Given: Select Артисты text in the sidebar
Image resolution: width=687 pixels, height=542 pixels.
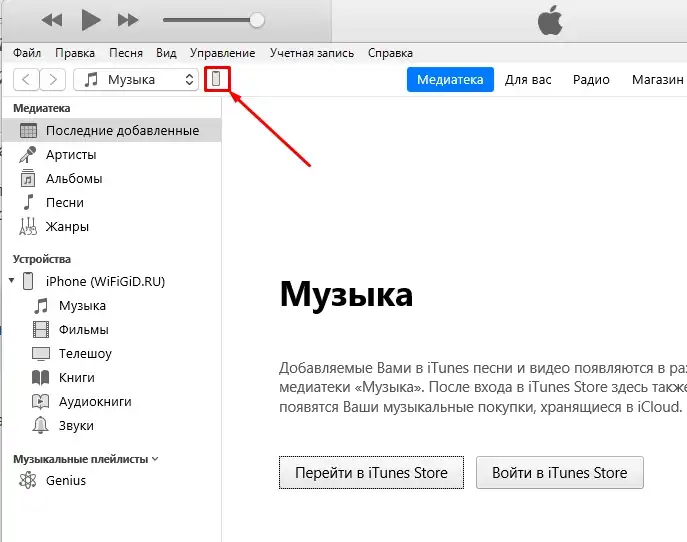Looking at the screenshot, I should click(71, 155).
